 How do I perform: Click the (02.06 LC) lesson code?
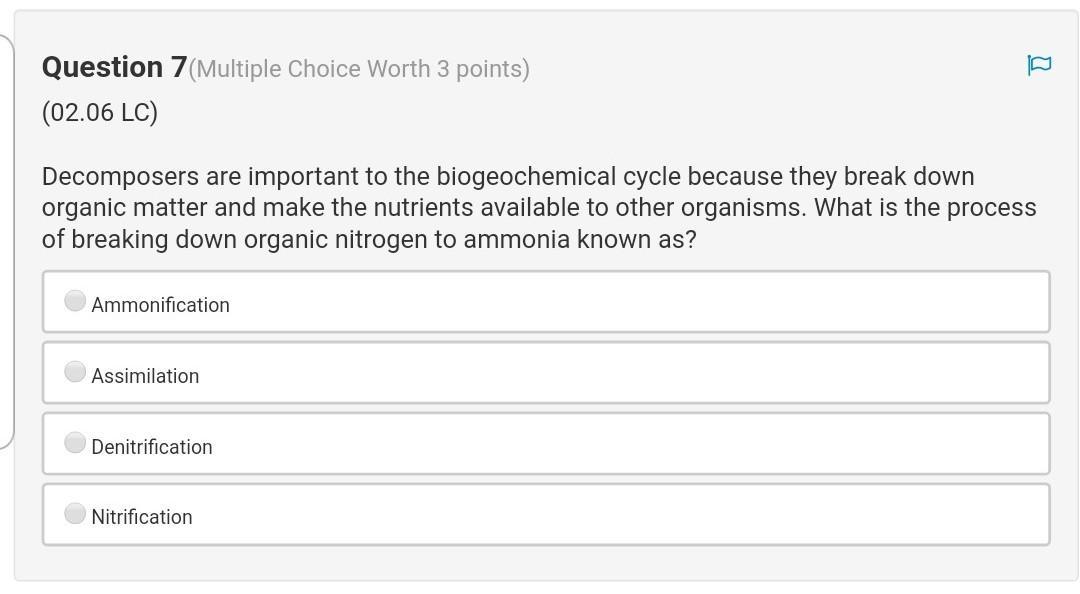[x=100, y=112]
